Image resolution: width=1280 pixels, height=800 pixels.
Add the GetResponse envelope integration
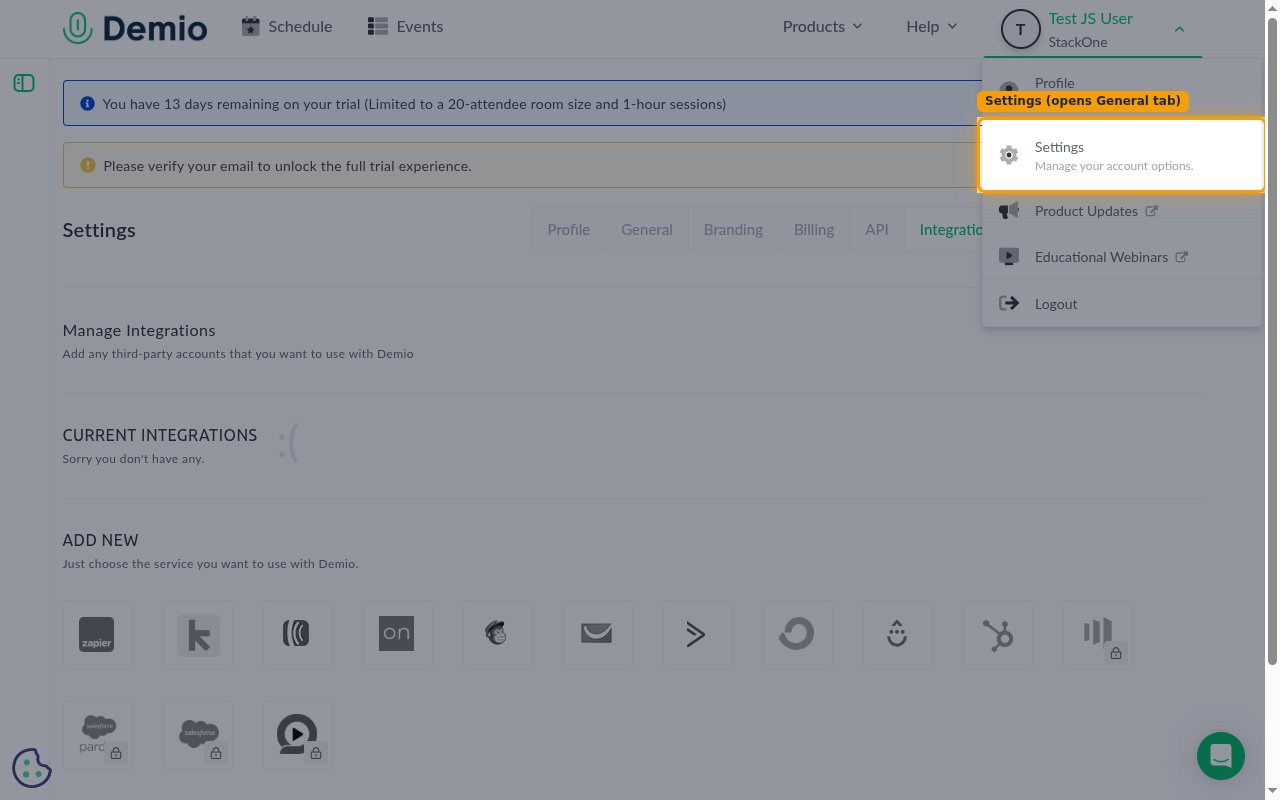point(598,635)
